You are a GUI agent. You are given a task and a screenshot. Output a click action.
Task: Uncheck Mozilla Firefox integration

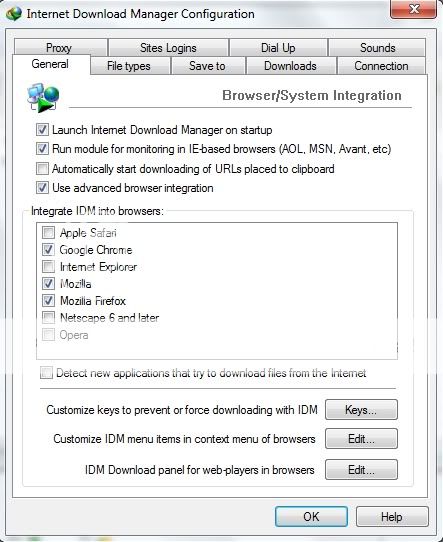pyautogui.click(x=48, y=300)
